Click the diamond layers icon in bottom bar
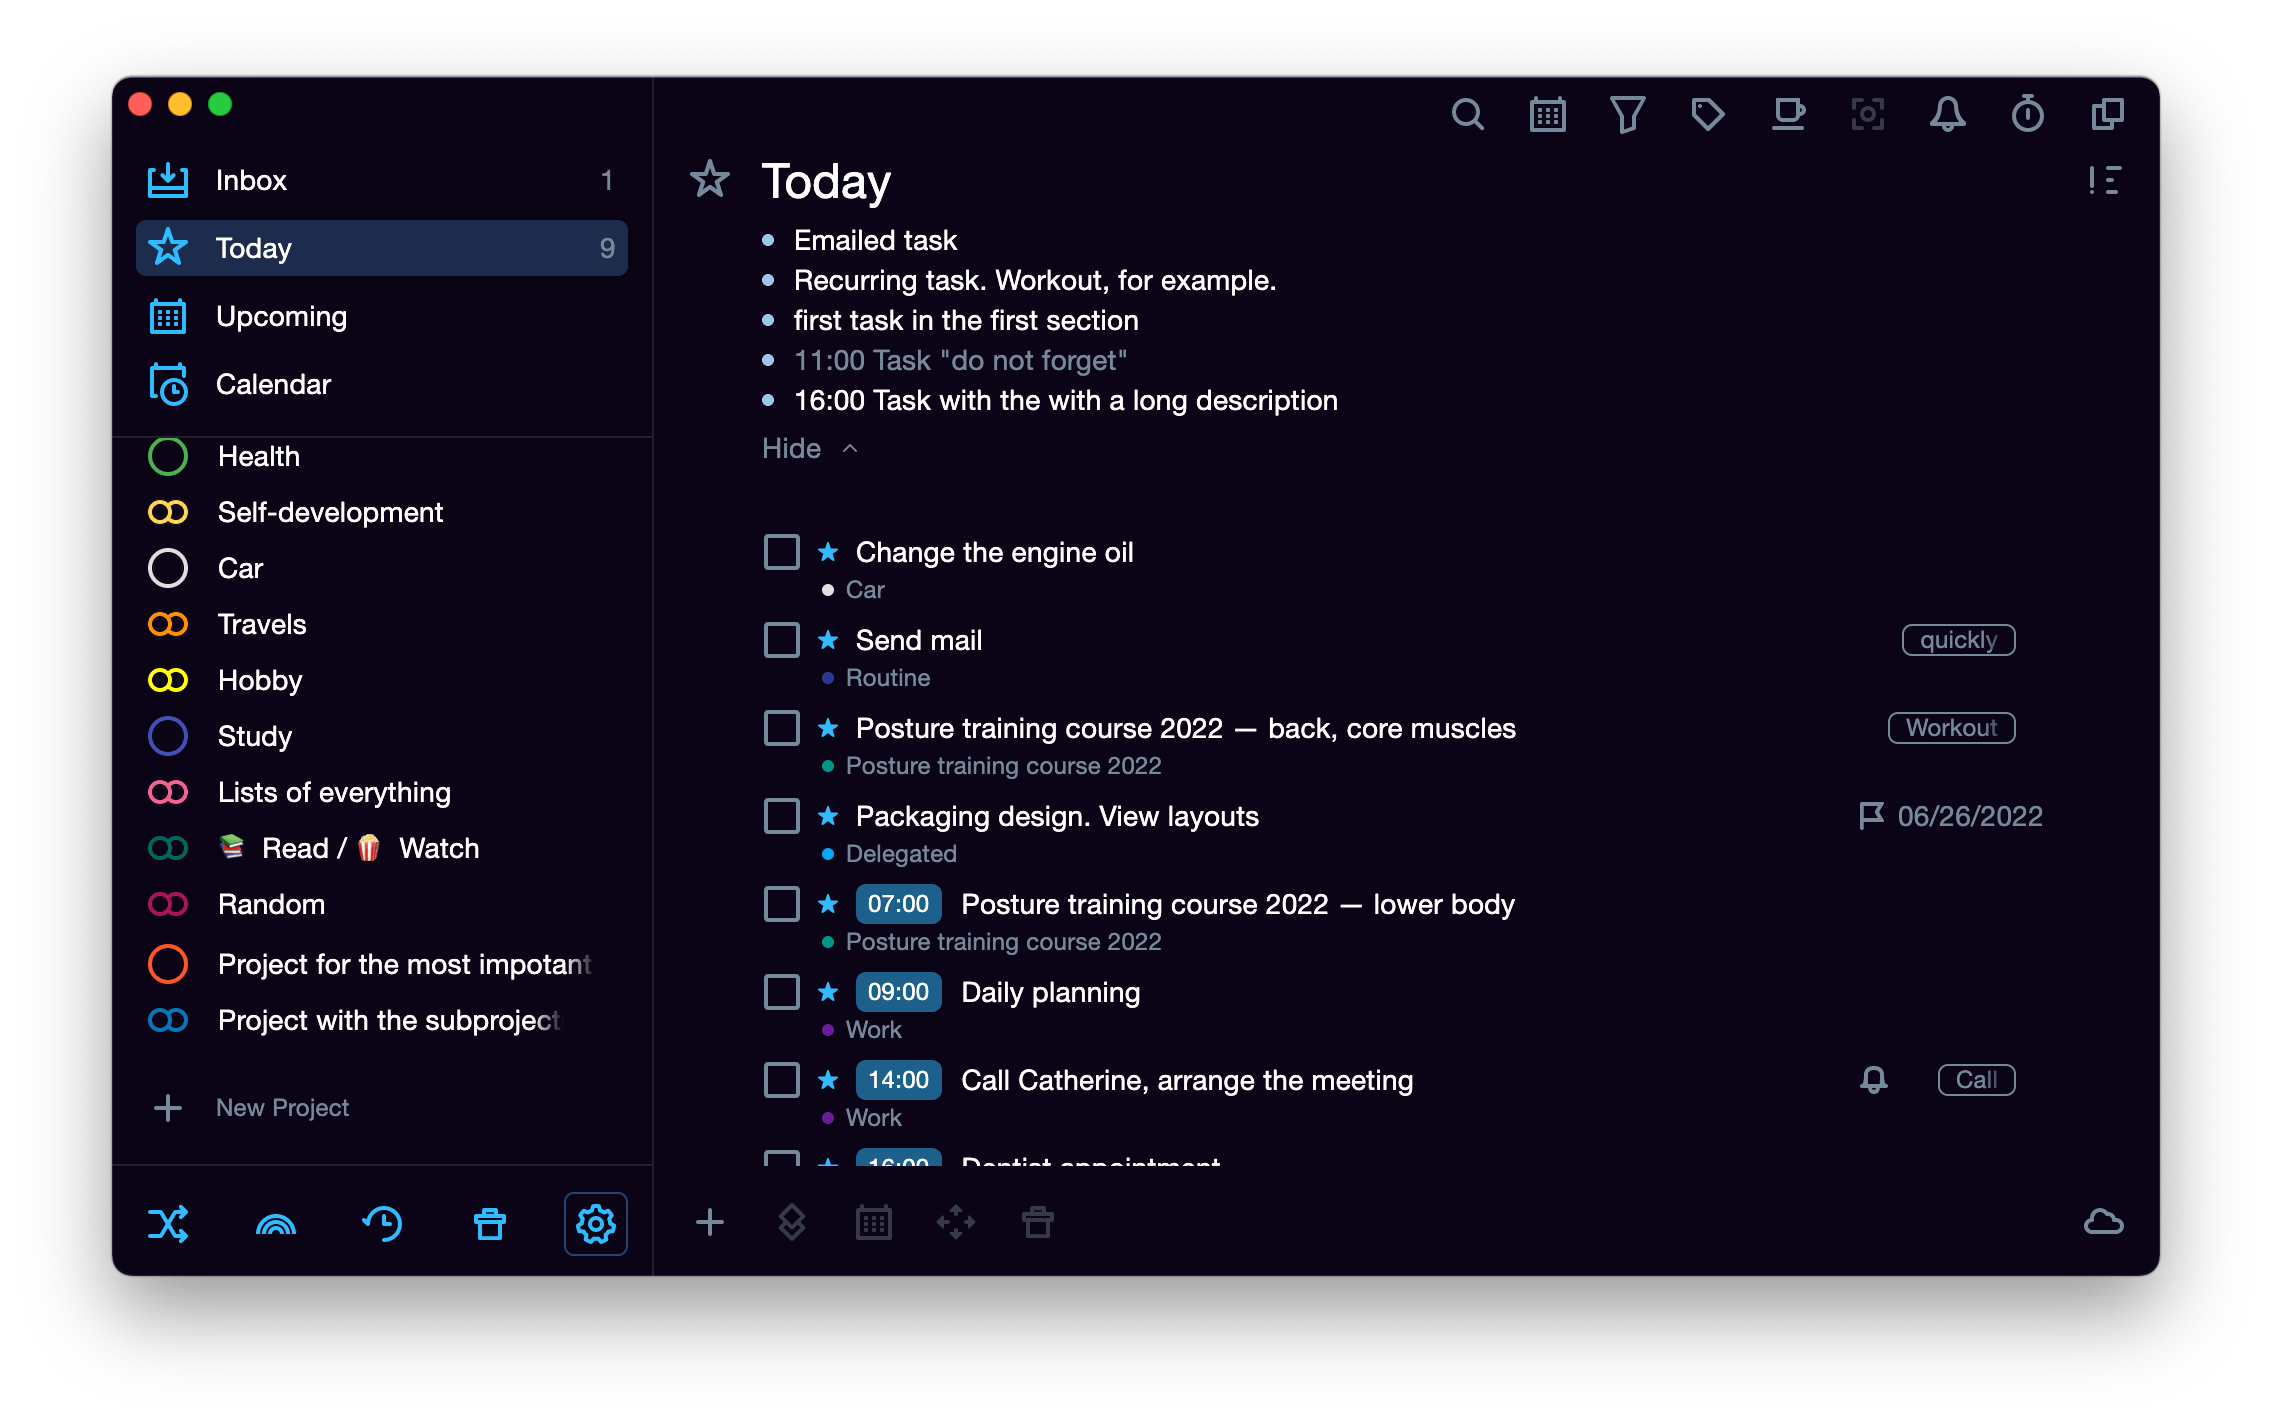The width and height of the screenshot is (2272, 1424). click(792, 1222)
